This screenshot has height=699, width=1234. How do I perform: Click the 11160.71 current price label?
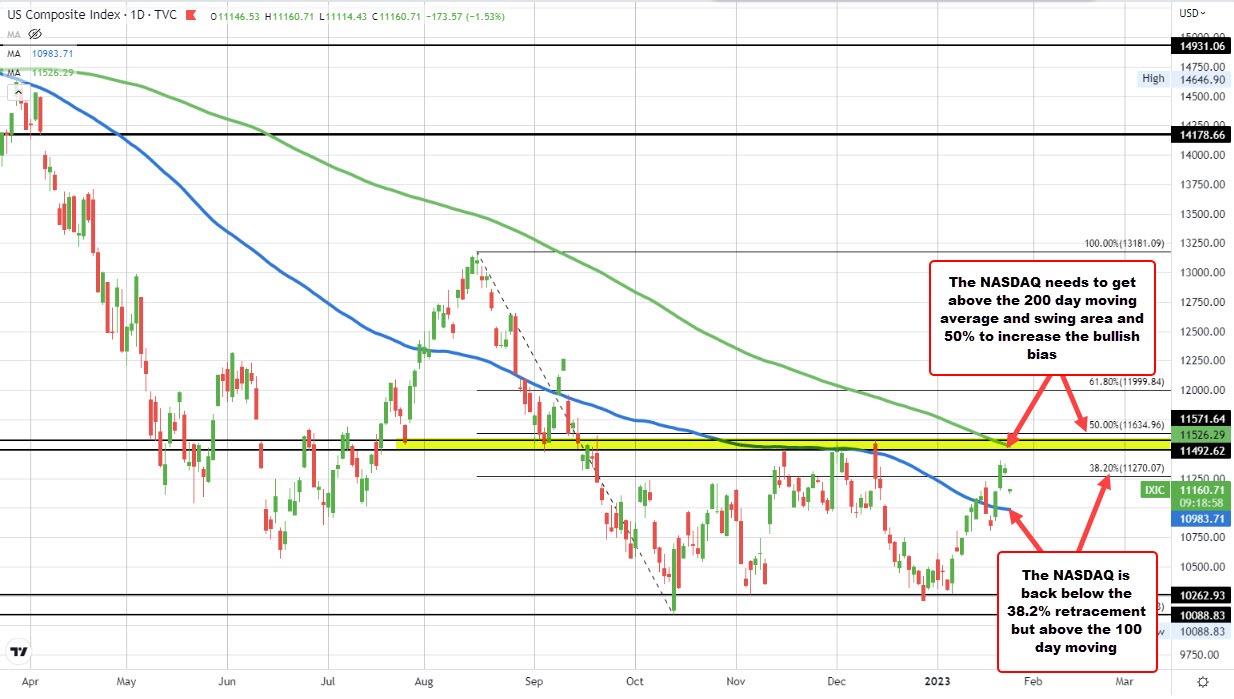[x=1201, y=490]
